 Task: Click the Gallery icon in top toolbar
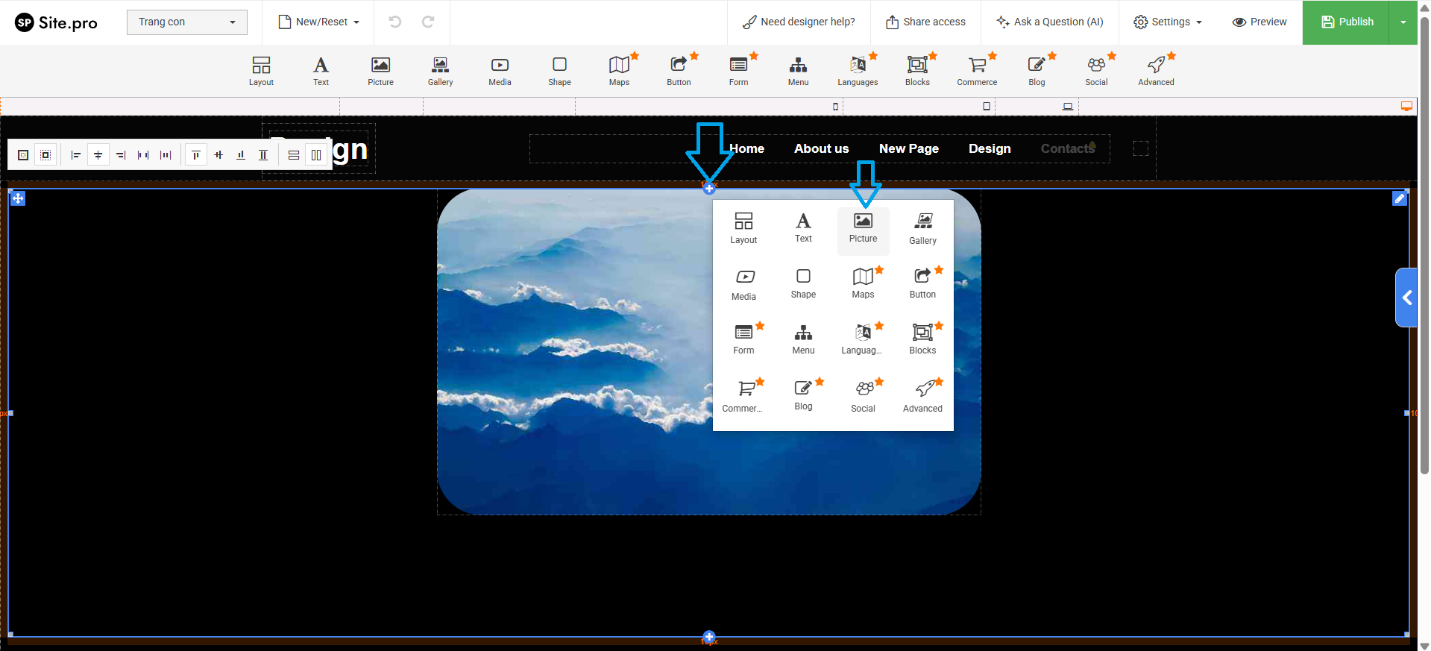[x=440, y=71]
